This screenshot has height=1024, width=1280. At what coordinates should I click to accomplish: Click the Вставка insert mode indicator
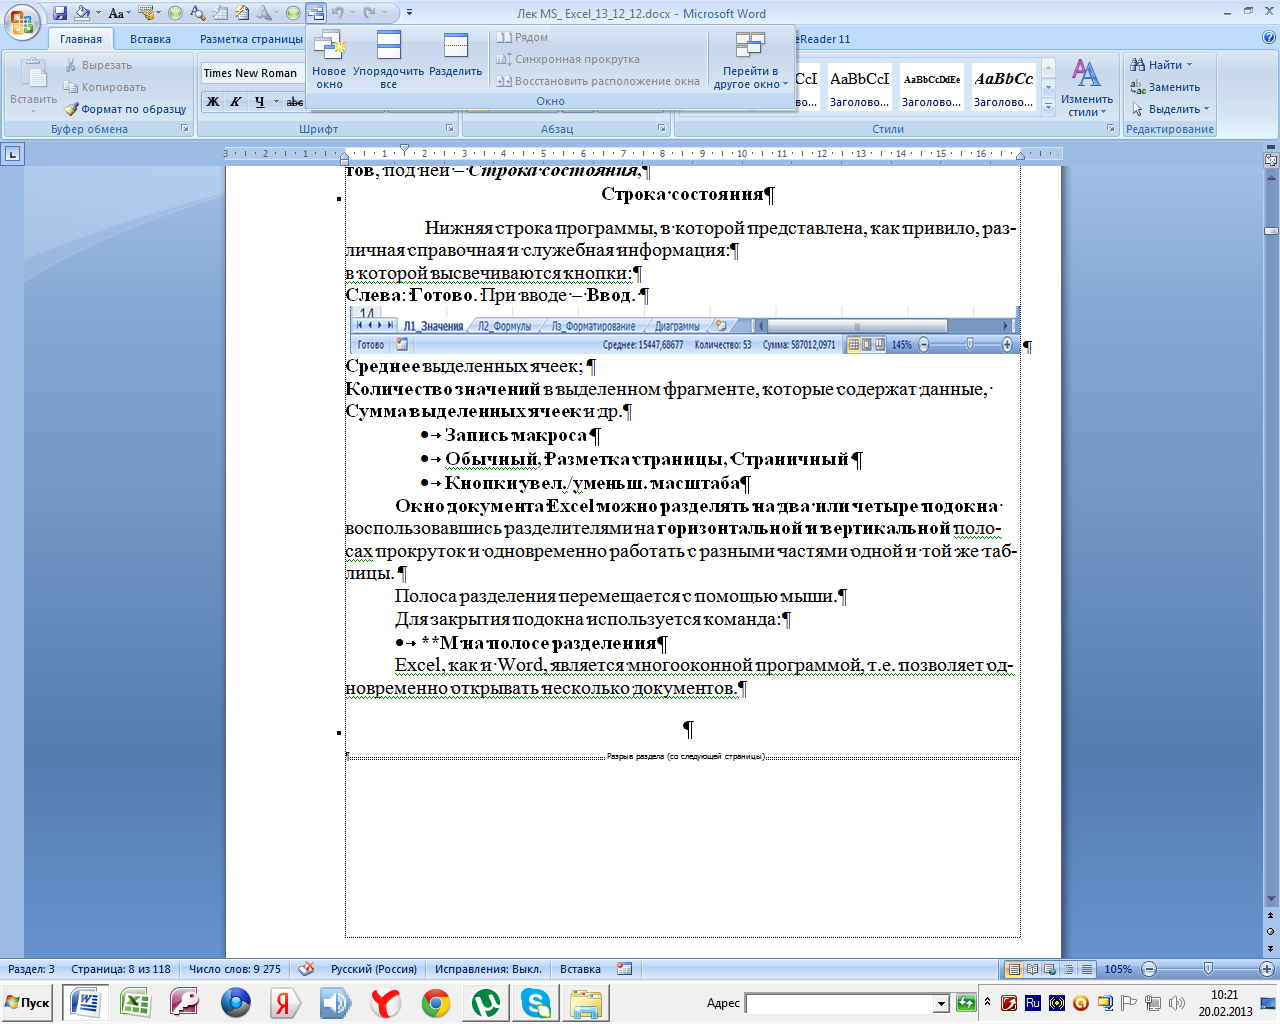coord(580,969)
